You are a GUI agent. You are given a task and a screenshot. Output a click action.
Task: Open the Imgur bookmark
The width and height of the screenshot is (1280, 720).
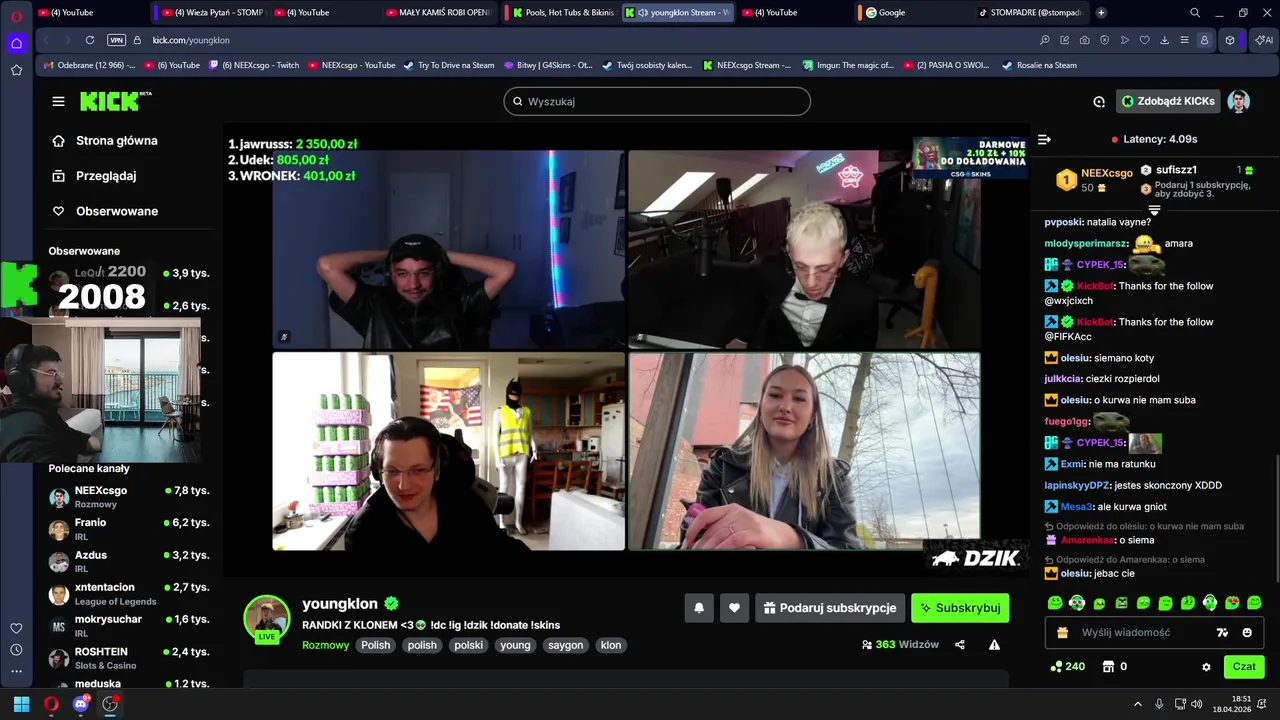[x=847, y=65]
